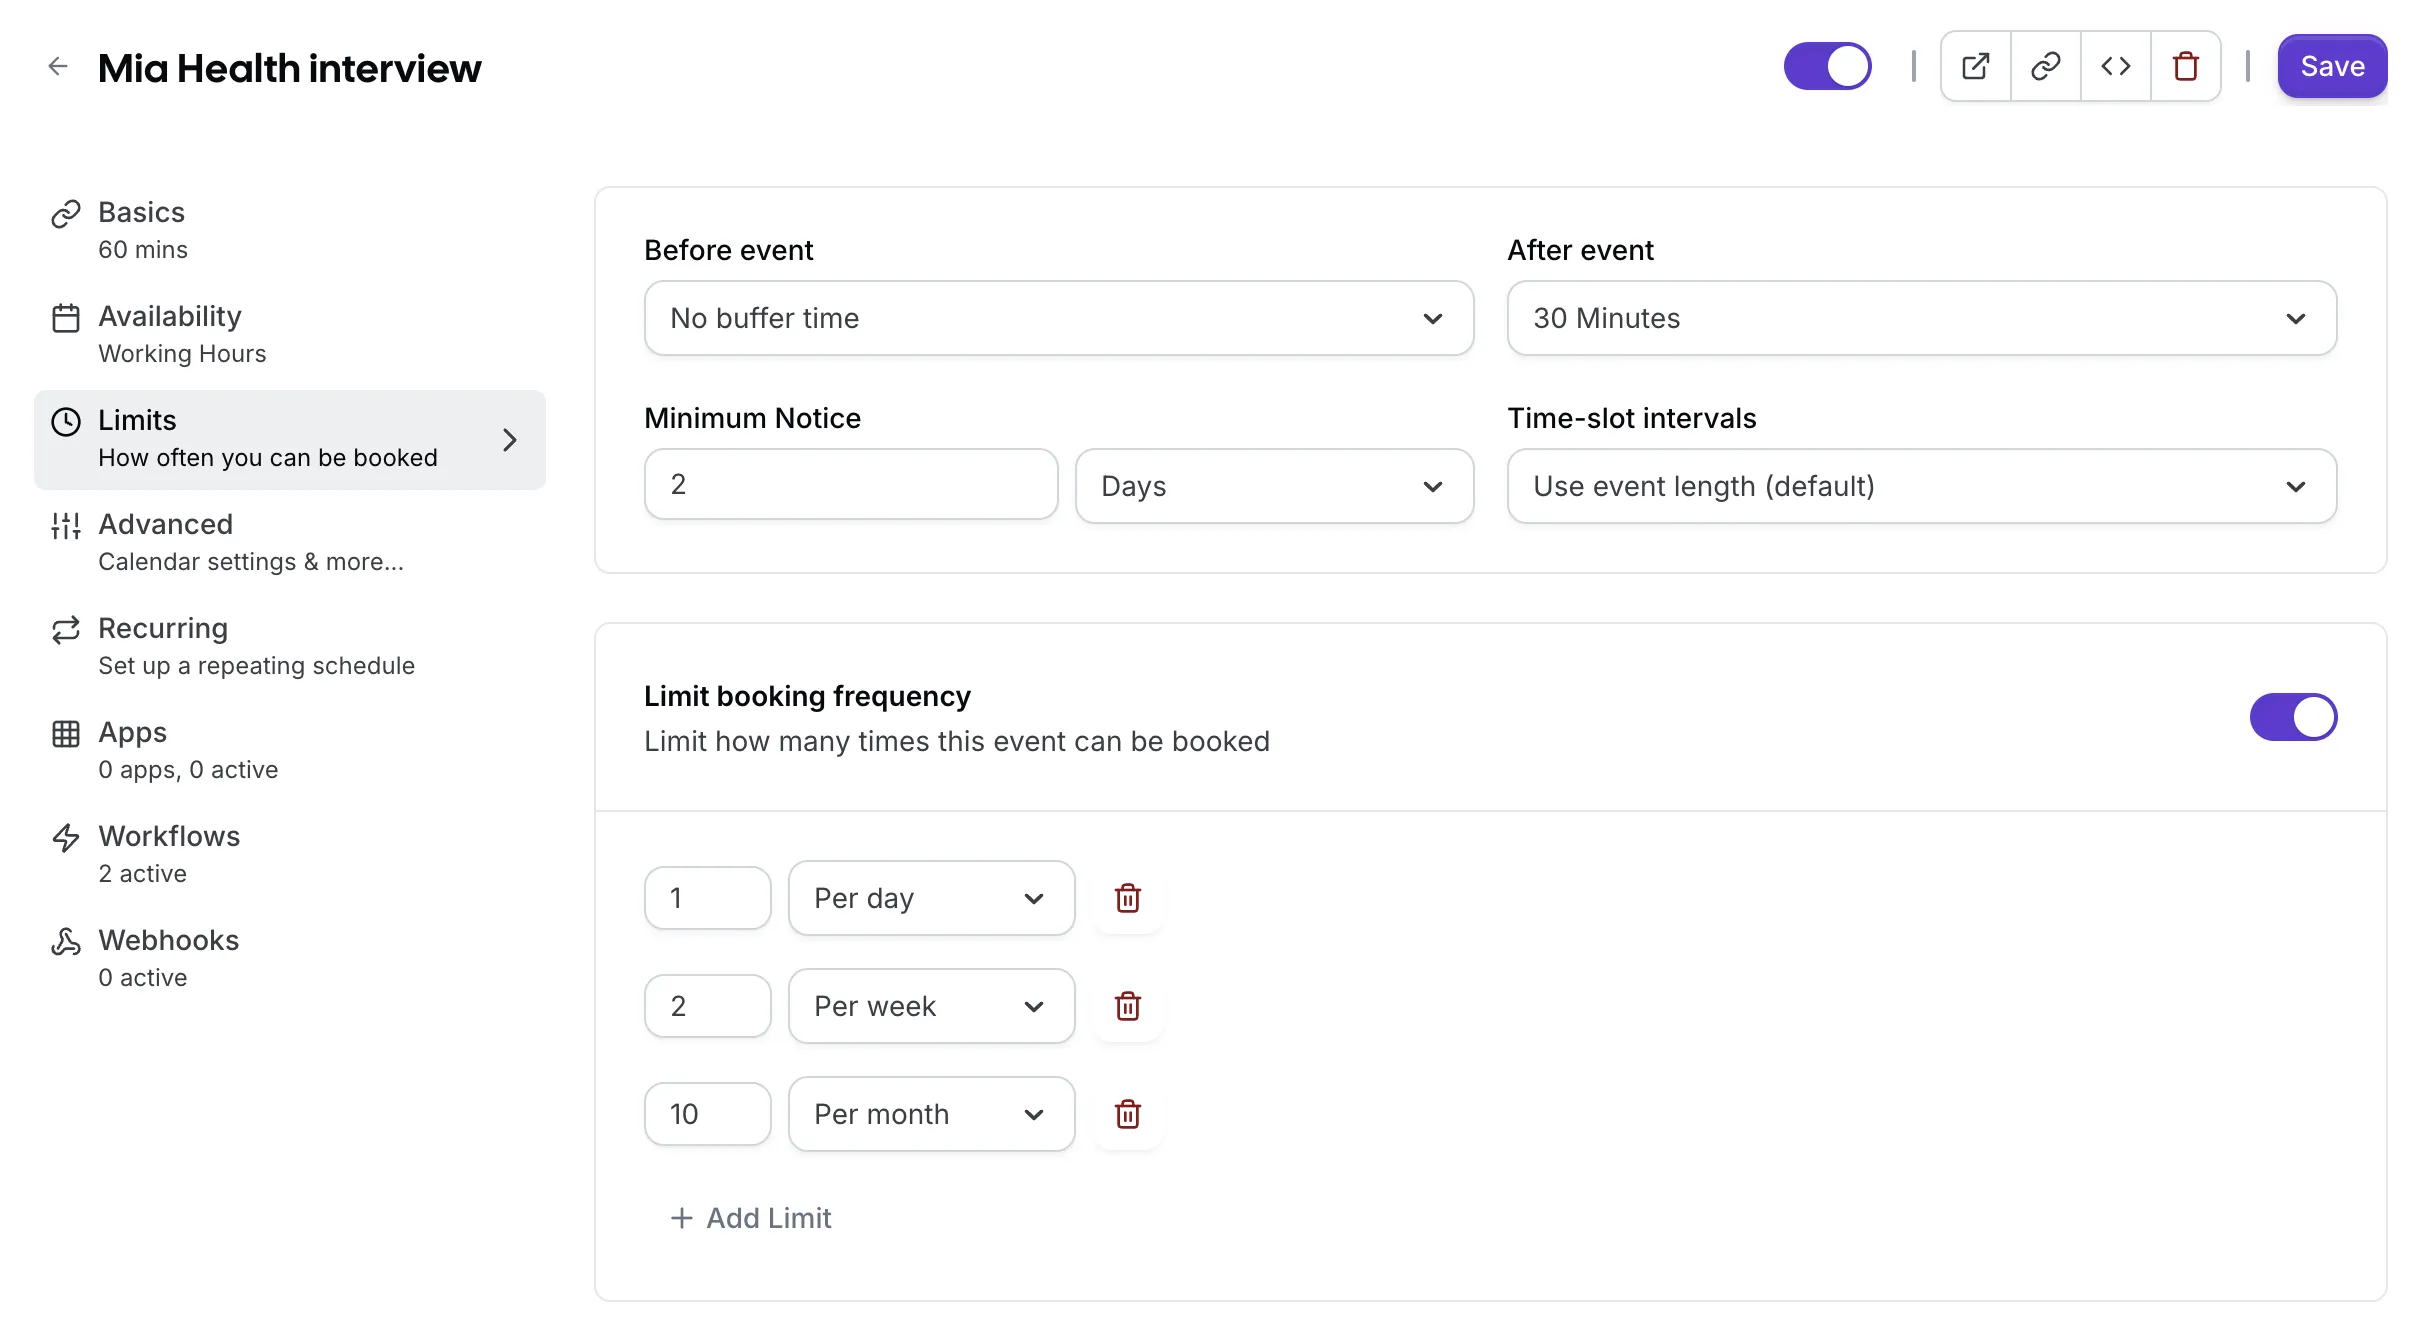
Task: Open event preview in new tab icon
Action: point(1975,67)
